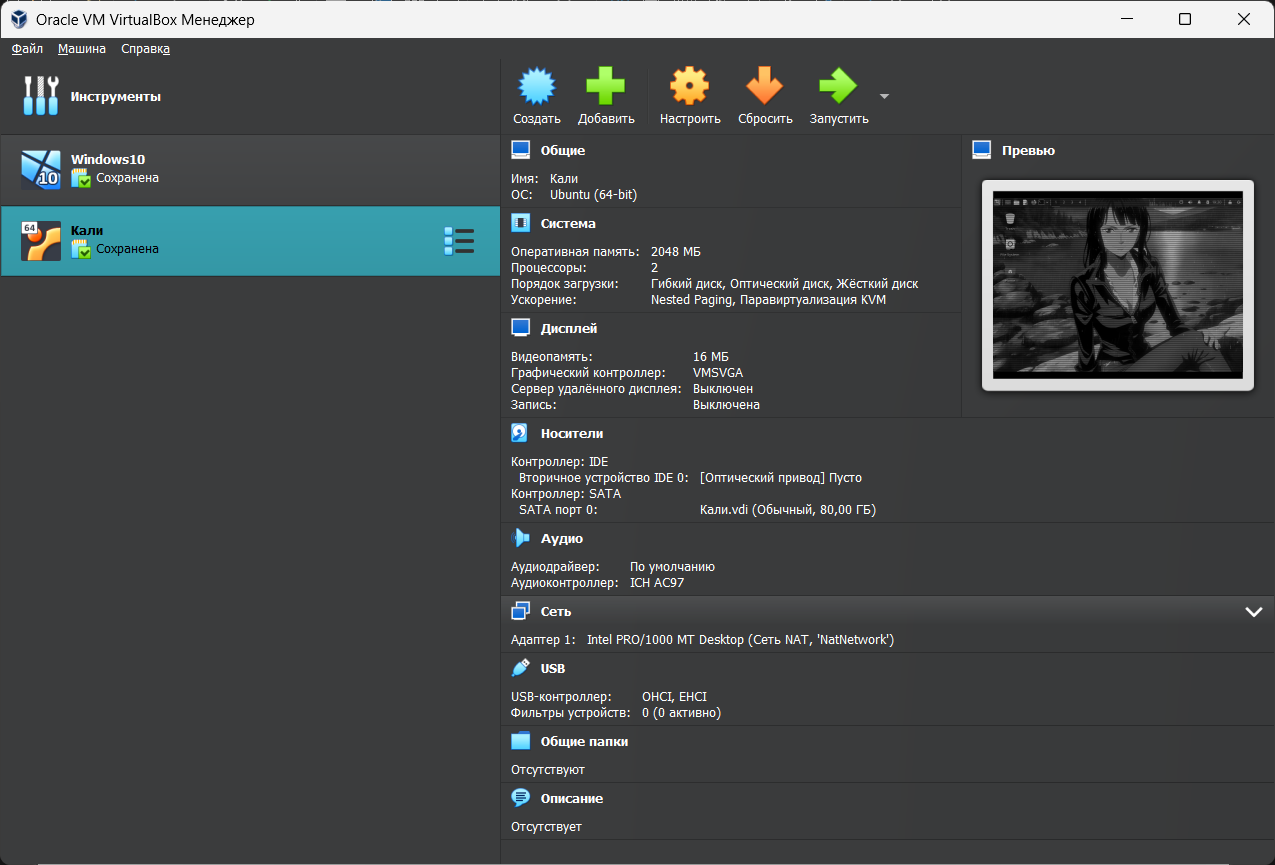Click '0 (0 активно)' device filters value

(x=681, y=712)
